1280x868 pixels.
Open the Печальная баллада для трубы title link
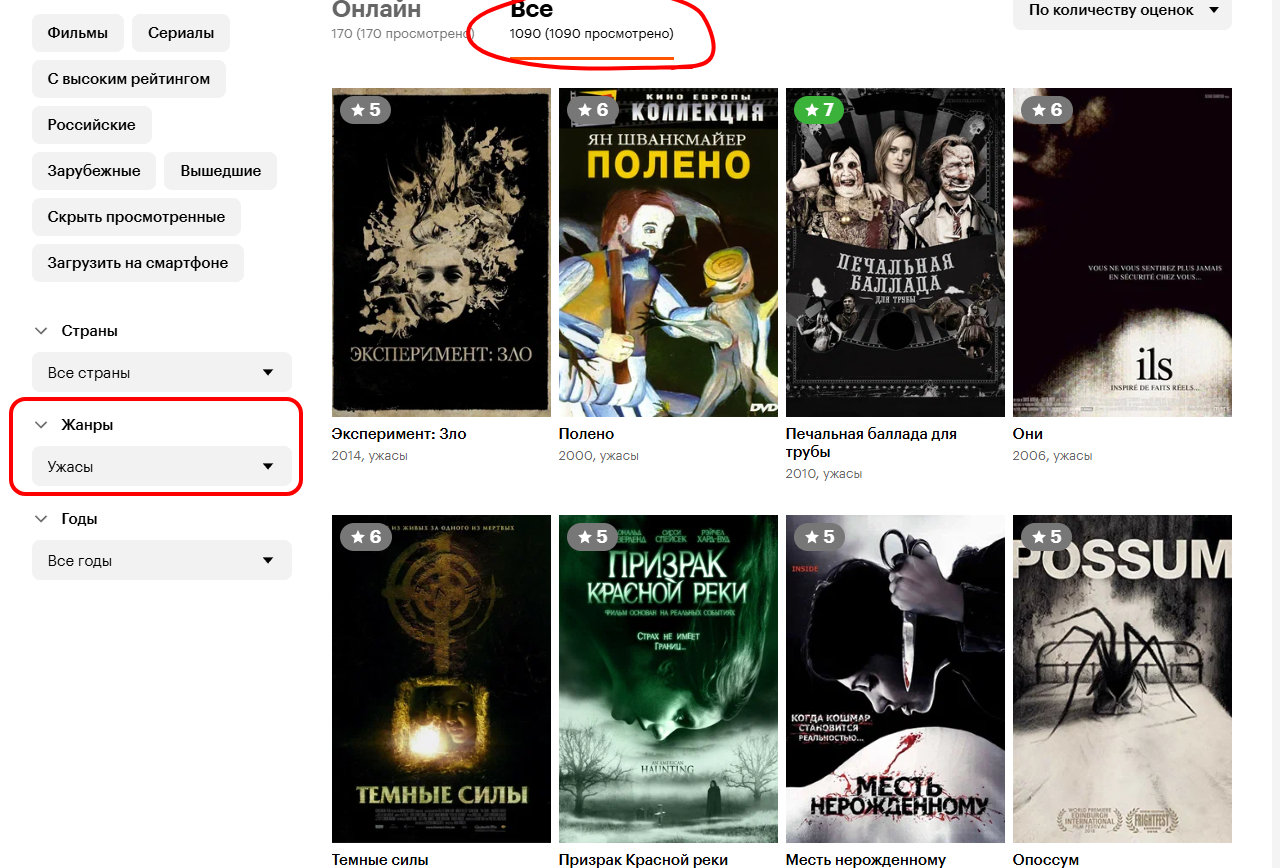(871, 443)
